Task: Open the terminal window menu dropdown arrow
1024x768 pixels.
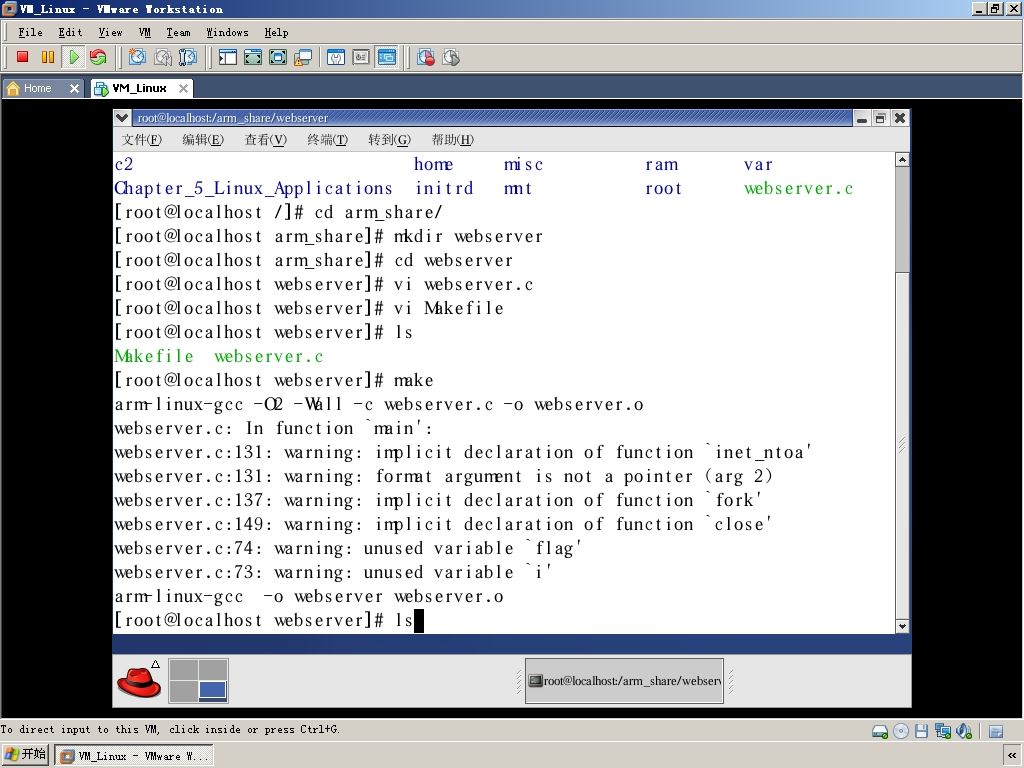Action: (121, 118)
